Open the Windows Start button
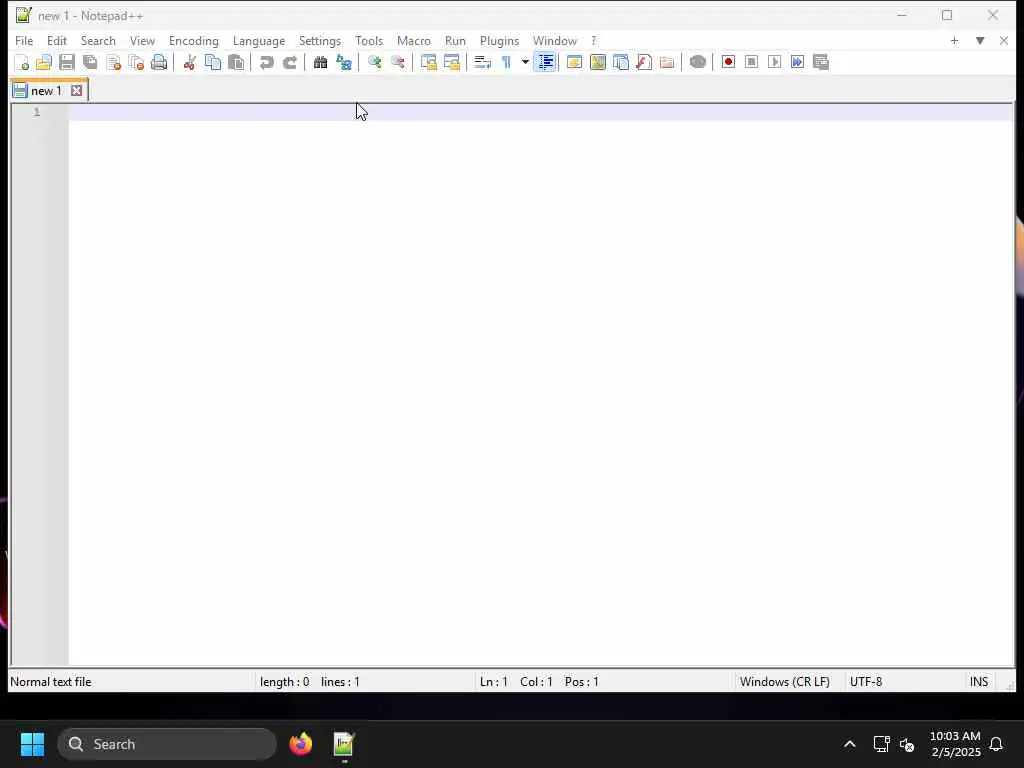 click(x=32, y=744)
